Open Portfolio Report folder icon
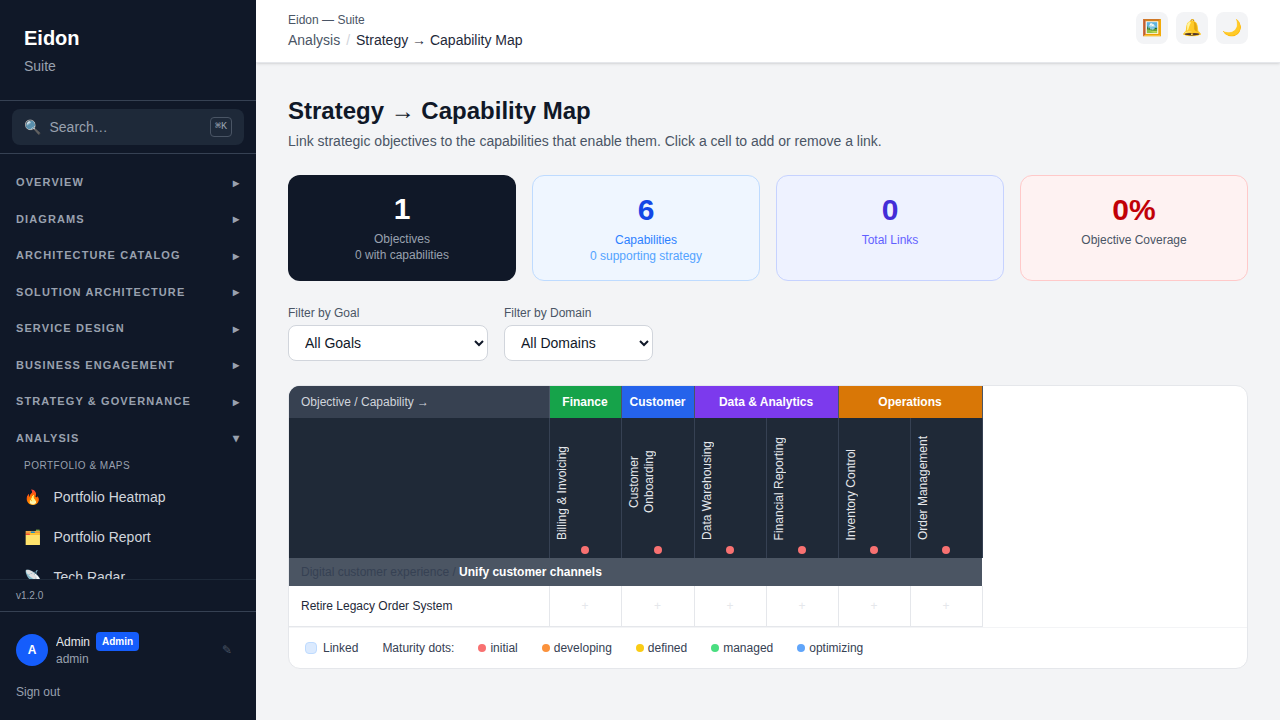The height and width of the screenshot is (720, 1280). tap(33, 537)
